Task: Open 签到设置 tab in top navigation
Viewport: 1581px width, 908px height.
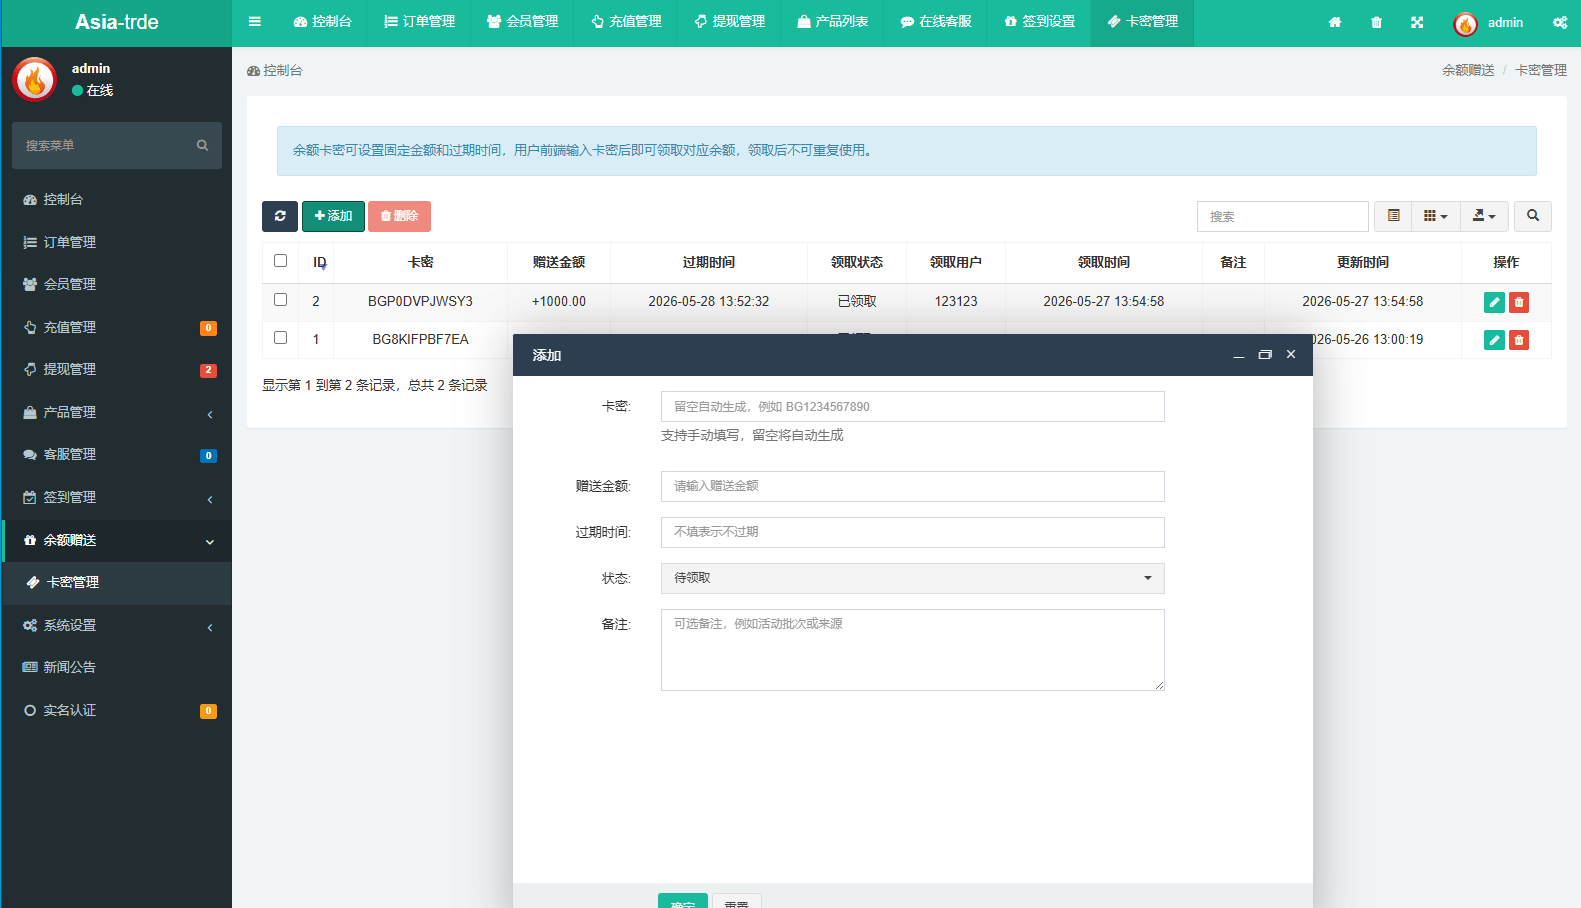Action: pyautogui.click(x=1039, y=22)
